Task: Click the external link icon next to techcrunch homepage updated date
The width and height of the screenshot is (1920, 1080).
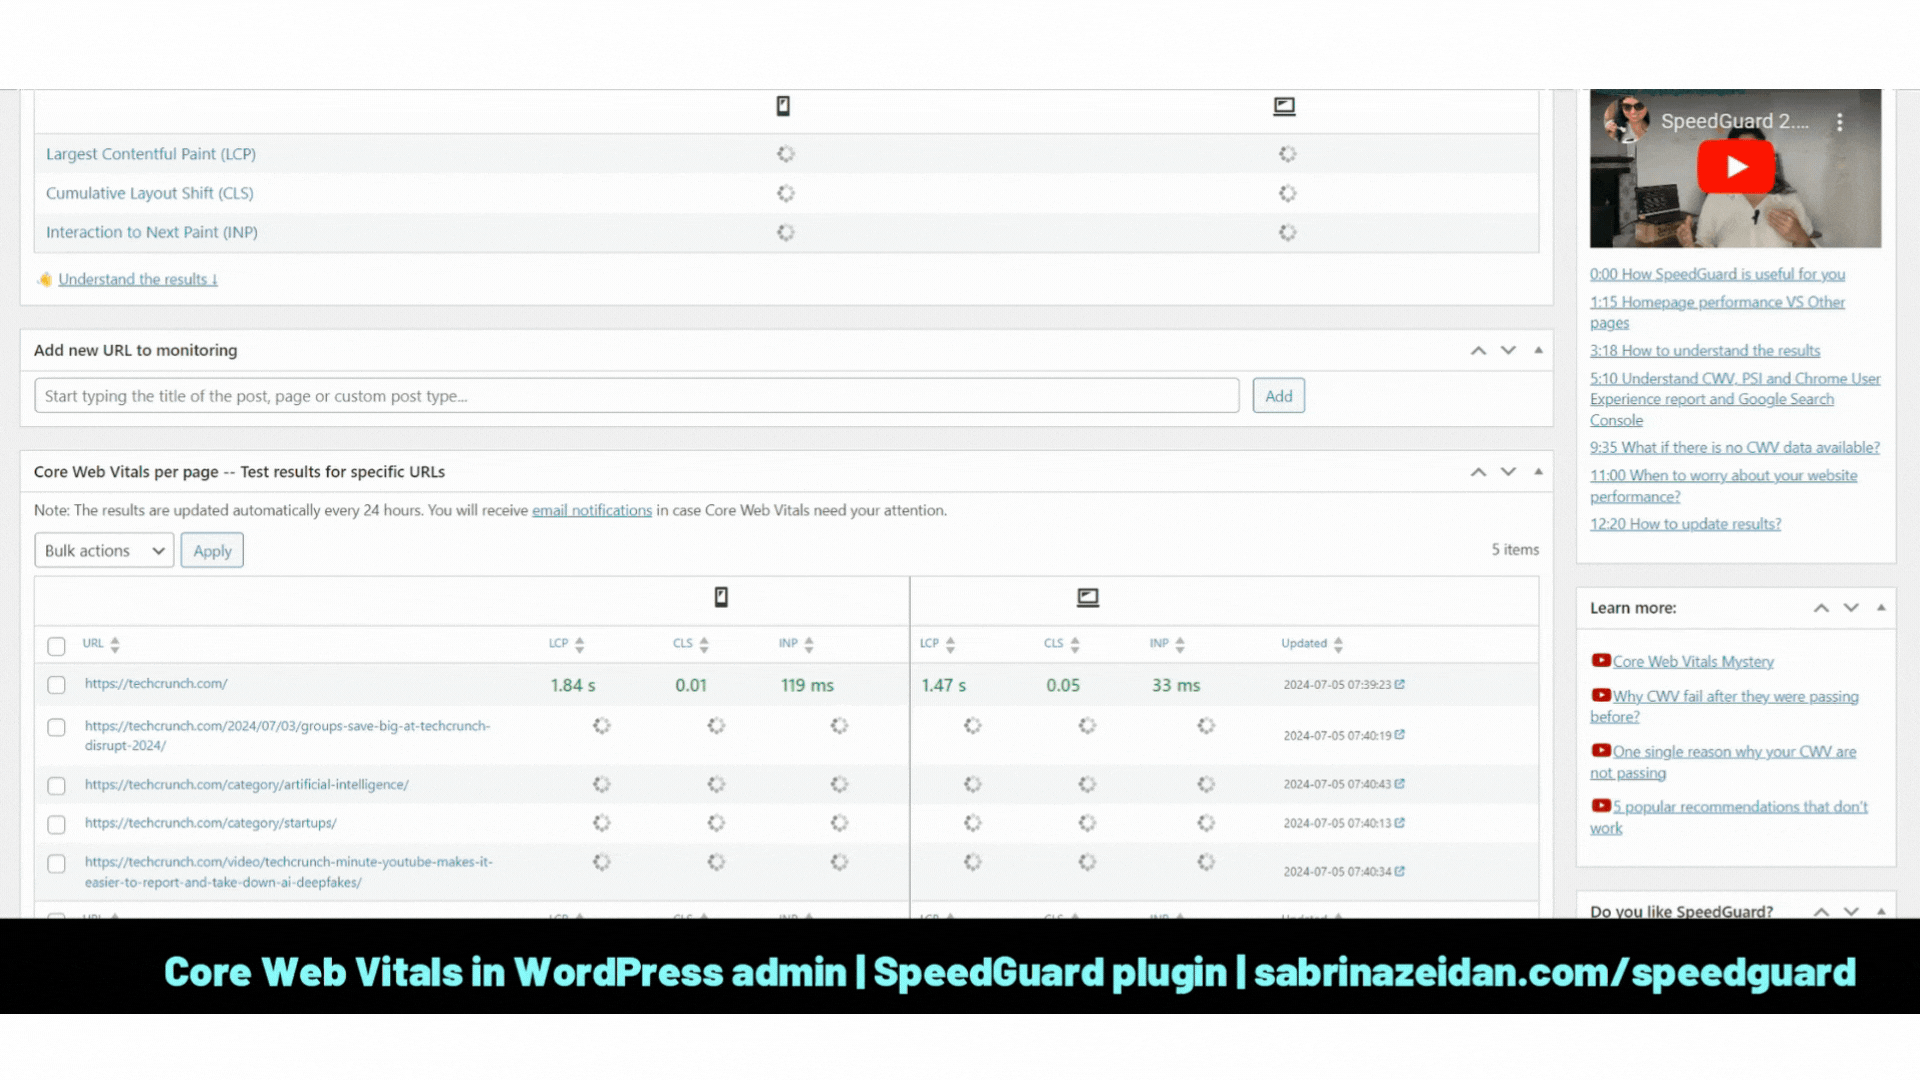Action: click(x=1400, y=684)
